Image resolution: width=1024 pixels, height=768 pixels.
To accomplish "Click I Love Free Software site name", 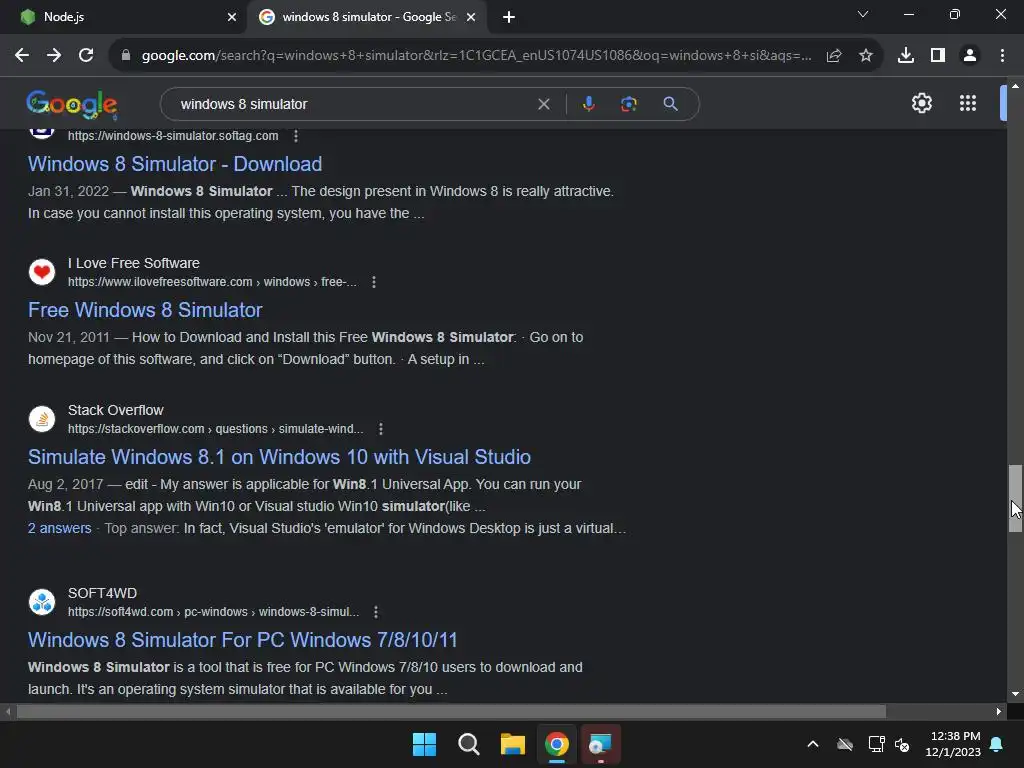I will coord(134,263).
